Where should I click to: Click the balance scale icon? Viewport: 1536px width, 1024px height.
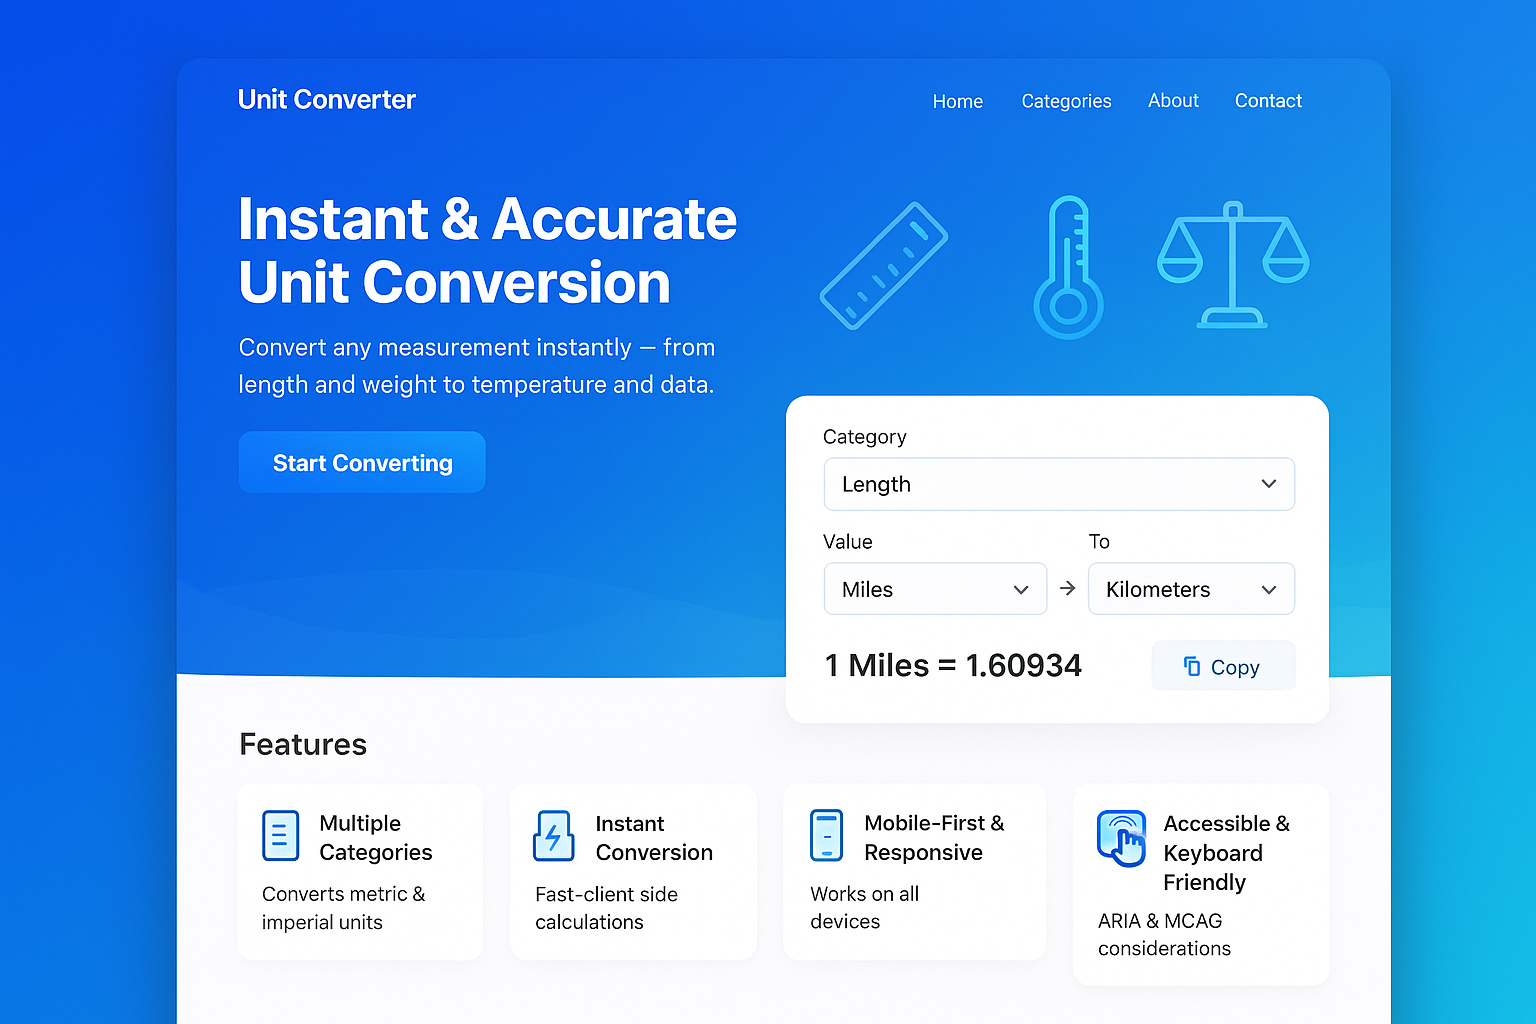pyautogui.click(x=1233, y=265)
